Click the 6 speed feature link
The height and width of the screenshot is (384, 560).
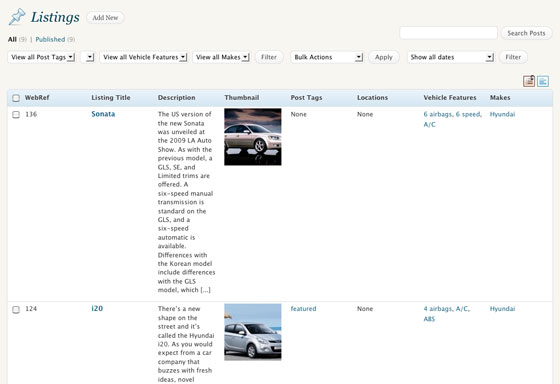tap(468, 114)
